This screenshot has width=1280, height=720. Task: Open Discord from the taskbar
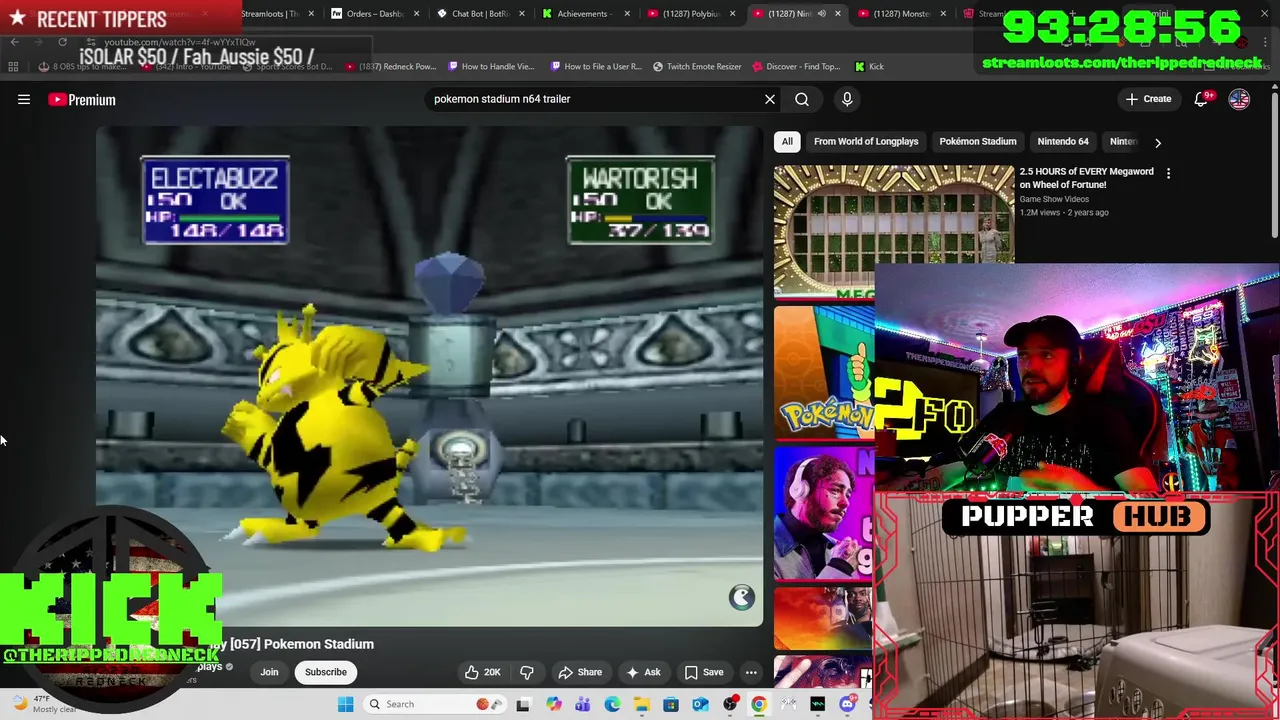tap(847, 704)
